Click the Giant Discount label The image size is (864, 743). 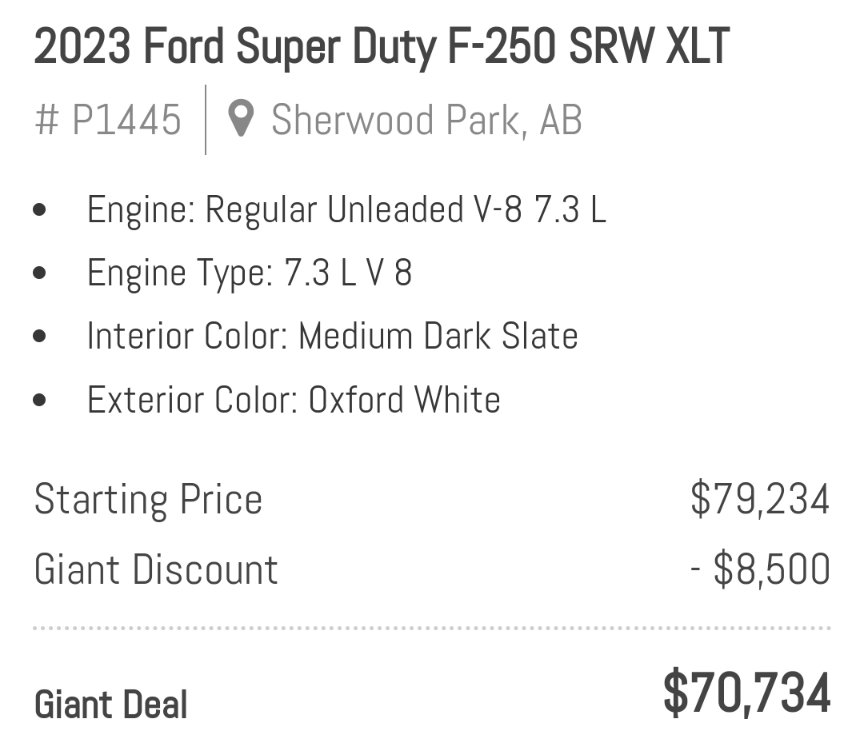click(156, 569)
